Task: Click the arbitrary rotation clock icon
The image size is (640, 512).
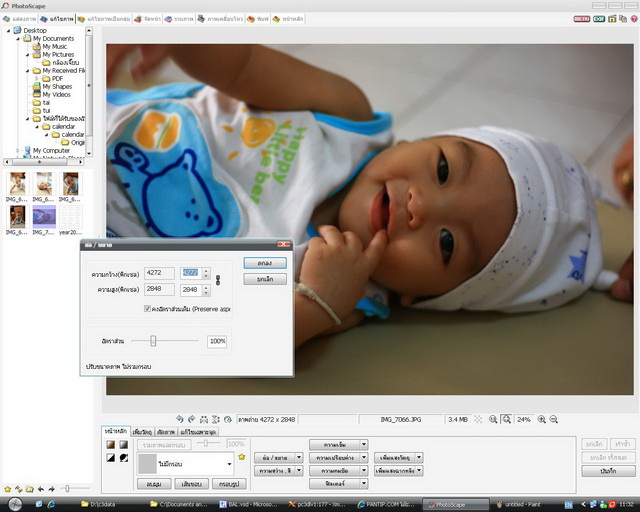Action: click(x=228, y=419)
